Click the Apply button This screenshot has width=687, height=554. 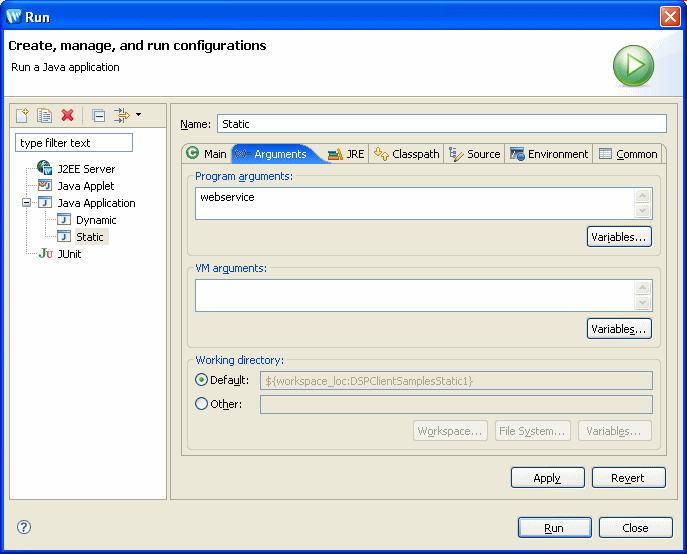click(547, 478)
